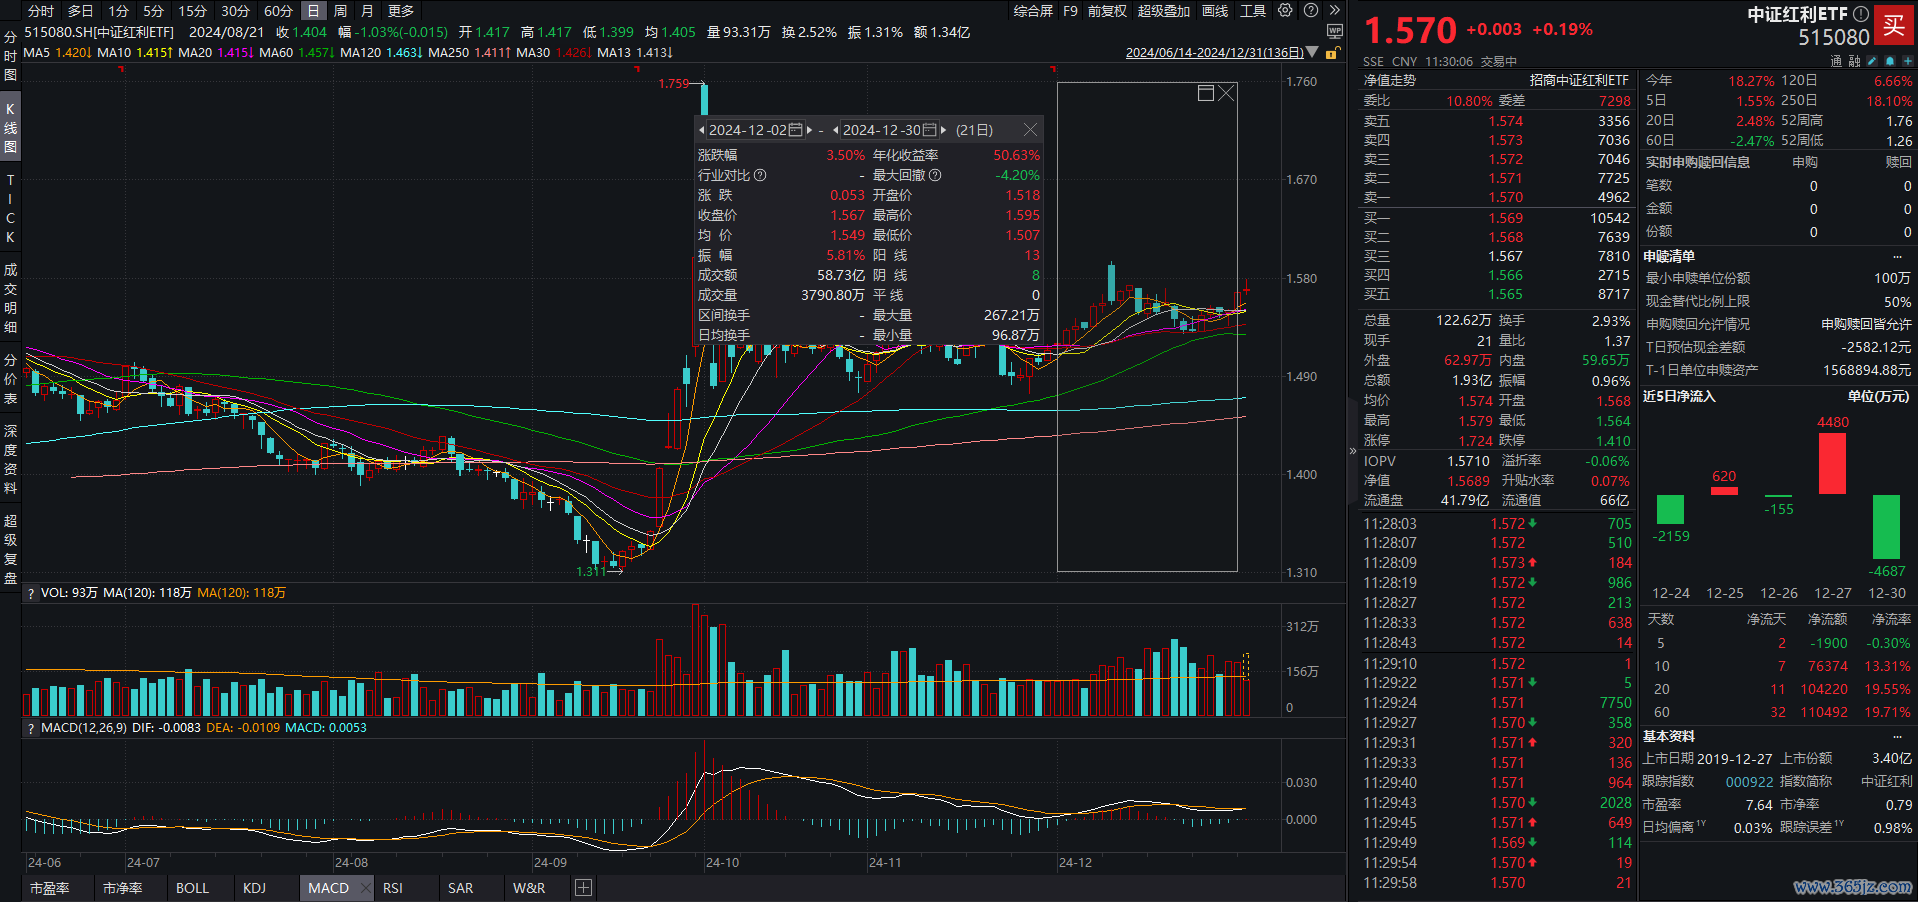Expand more toolbar options with double chevron
This screenshot has width=1918, height=902.
tap(1335, 11)
